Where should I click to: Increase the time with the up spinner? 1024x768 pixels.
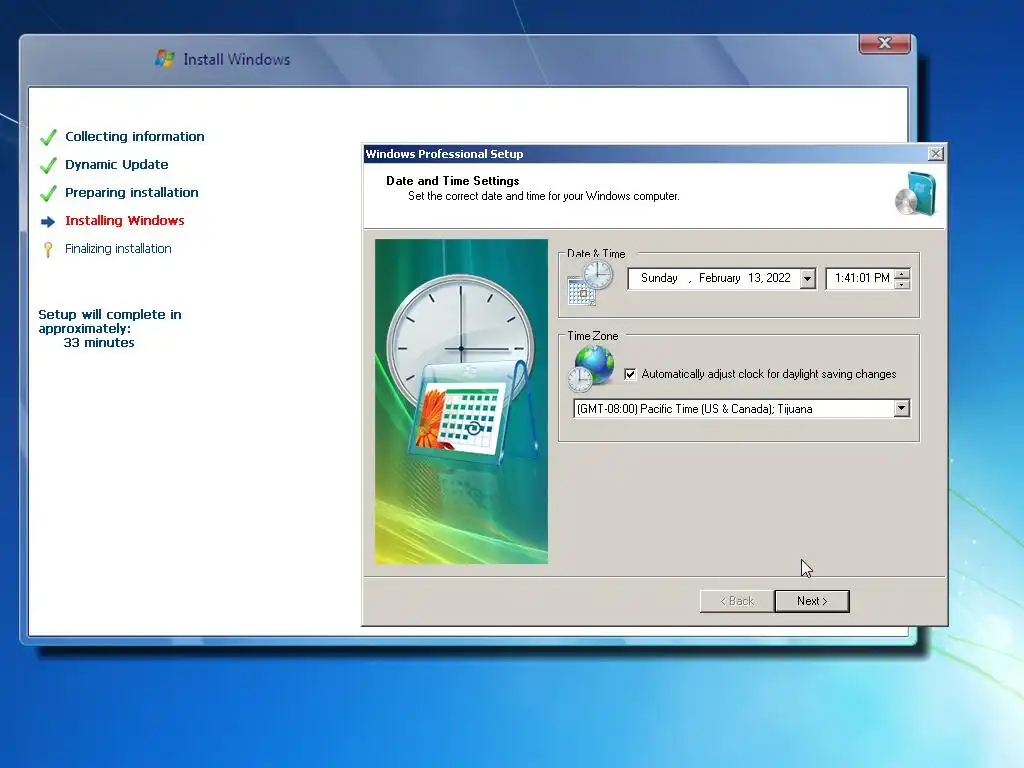[902, 274]
